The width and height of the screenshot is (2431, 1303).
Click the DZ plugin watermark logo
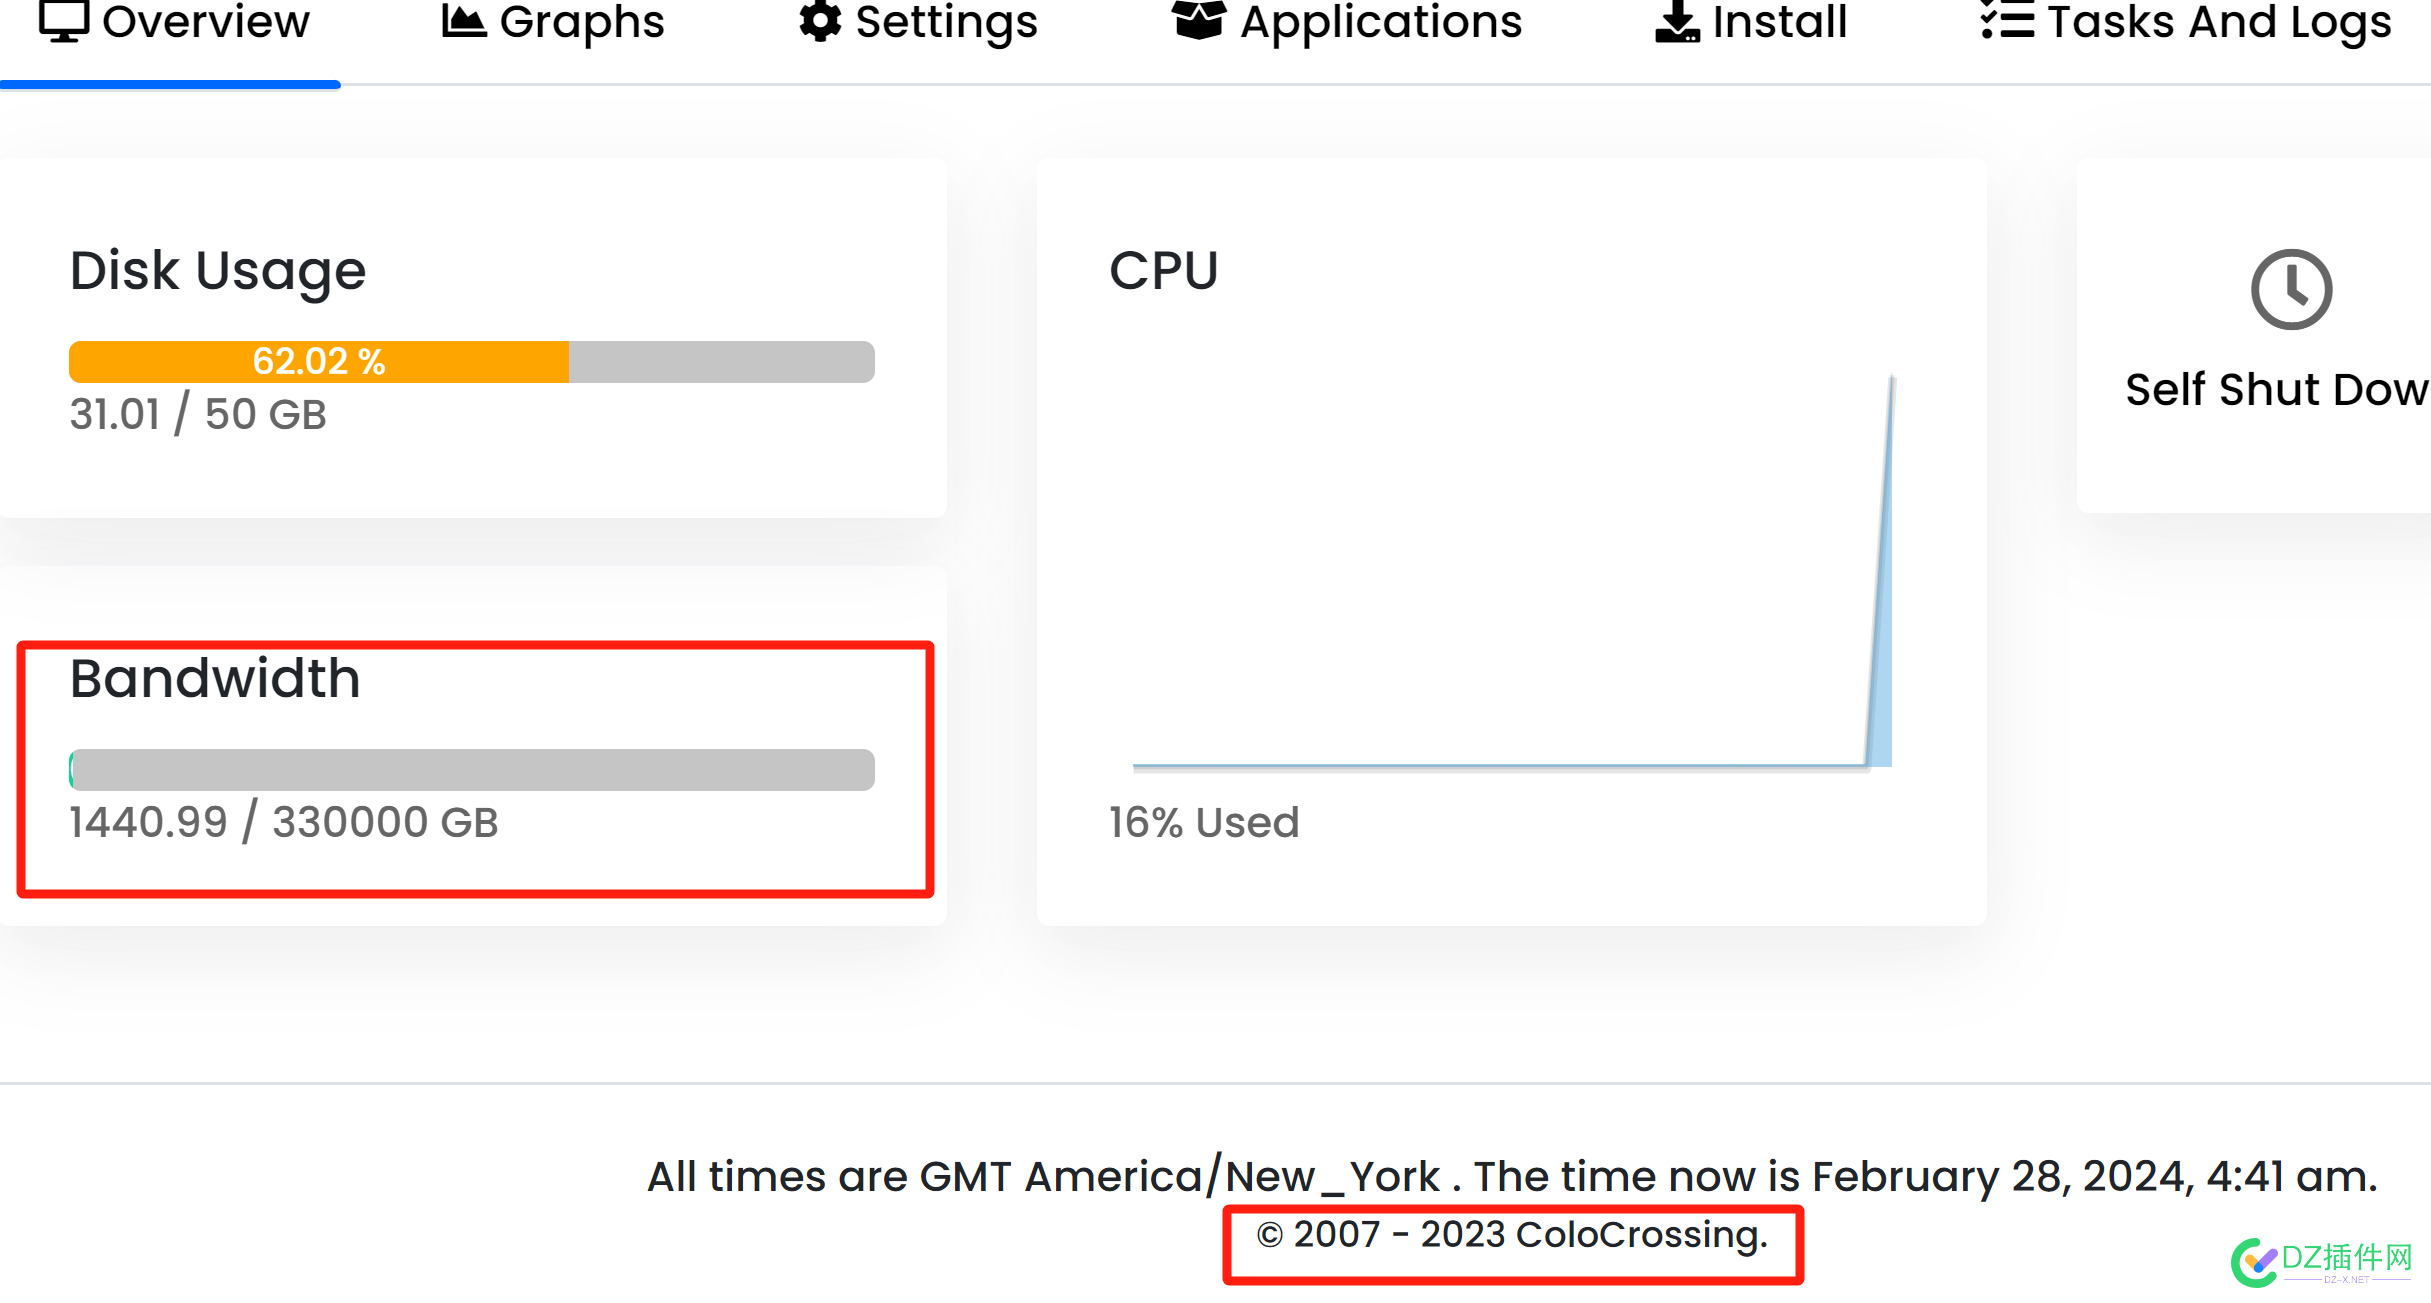point(2321,1262)
